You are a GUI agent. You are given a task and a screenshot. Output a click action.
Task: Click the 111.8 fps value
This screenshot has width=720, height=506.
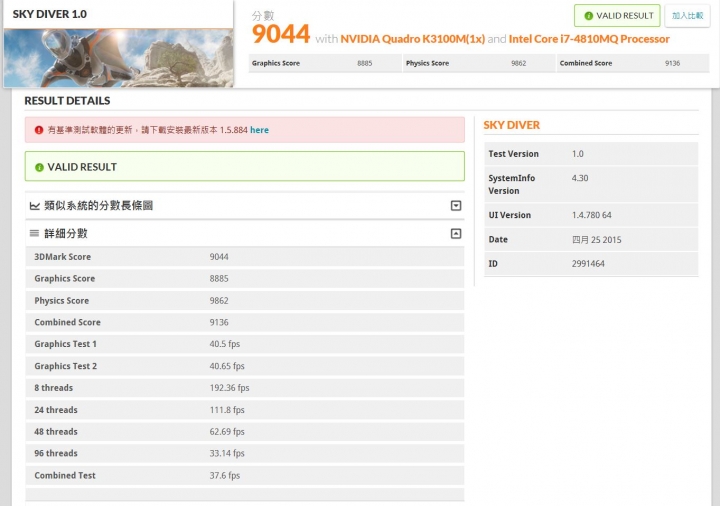(227, 410)
